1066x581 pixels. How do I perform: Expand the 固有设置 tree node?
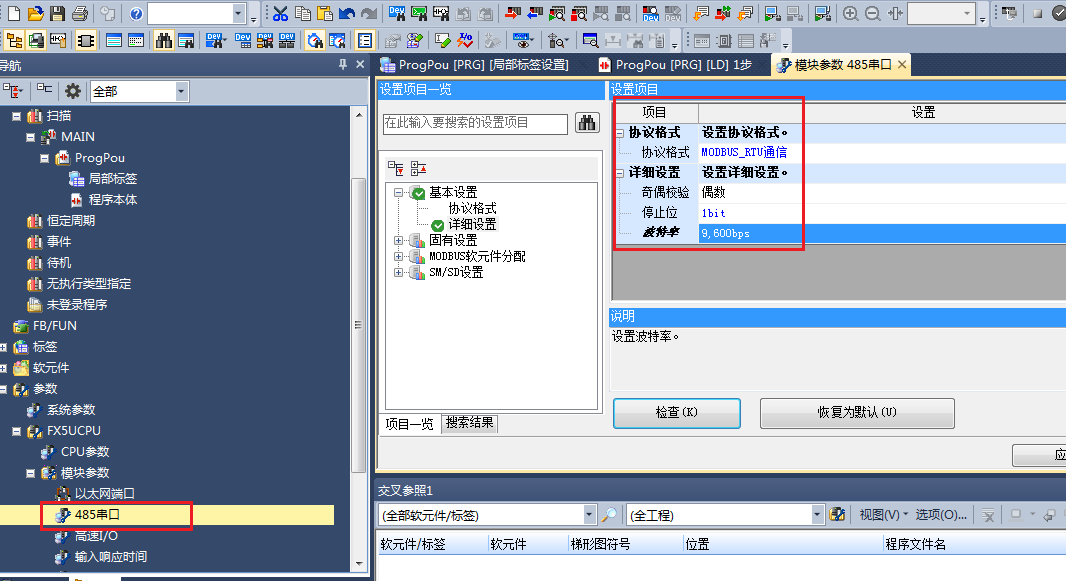pyautogui.click(x=400, y=241)
